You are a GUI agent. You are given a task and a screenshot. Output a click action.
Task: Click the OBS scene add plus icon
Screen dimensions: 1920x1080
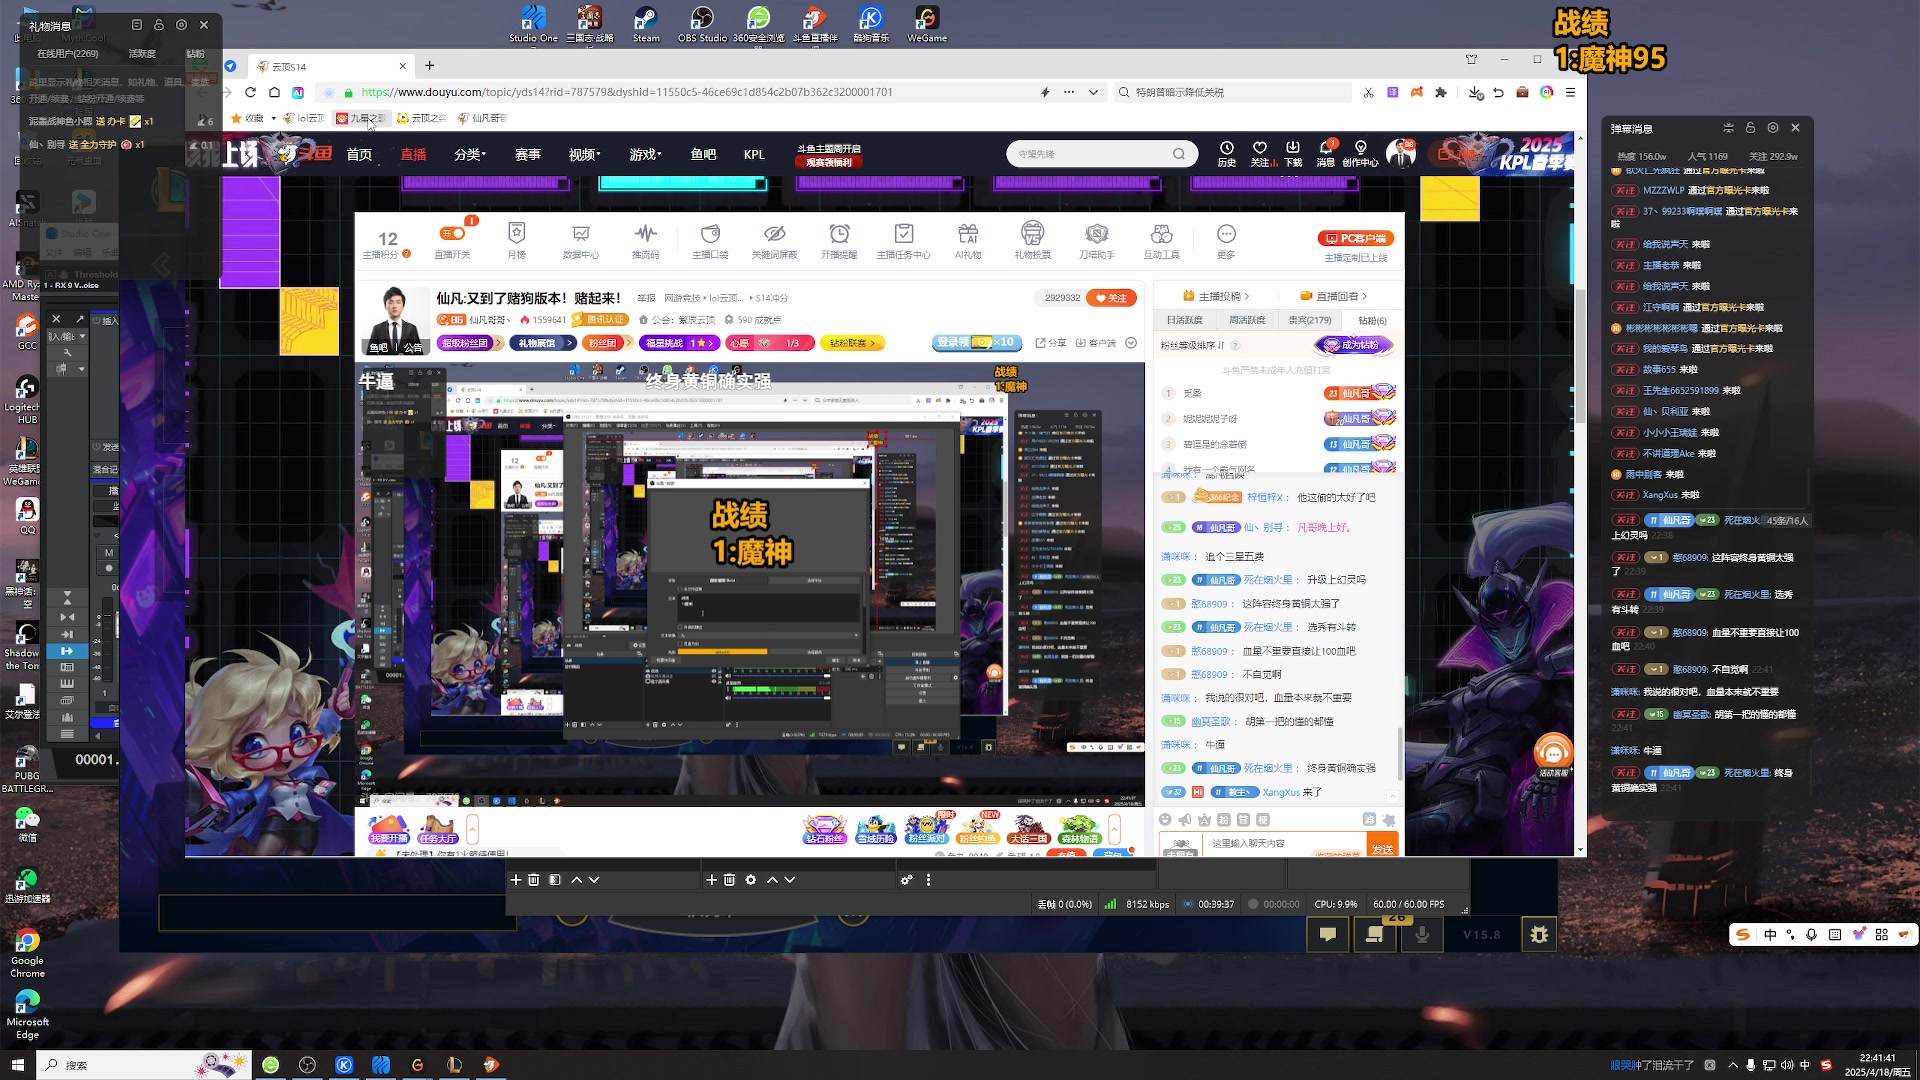pyautogui.click(x=516, y=880)
